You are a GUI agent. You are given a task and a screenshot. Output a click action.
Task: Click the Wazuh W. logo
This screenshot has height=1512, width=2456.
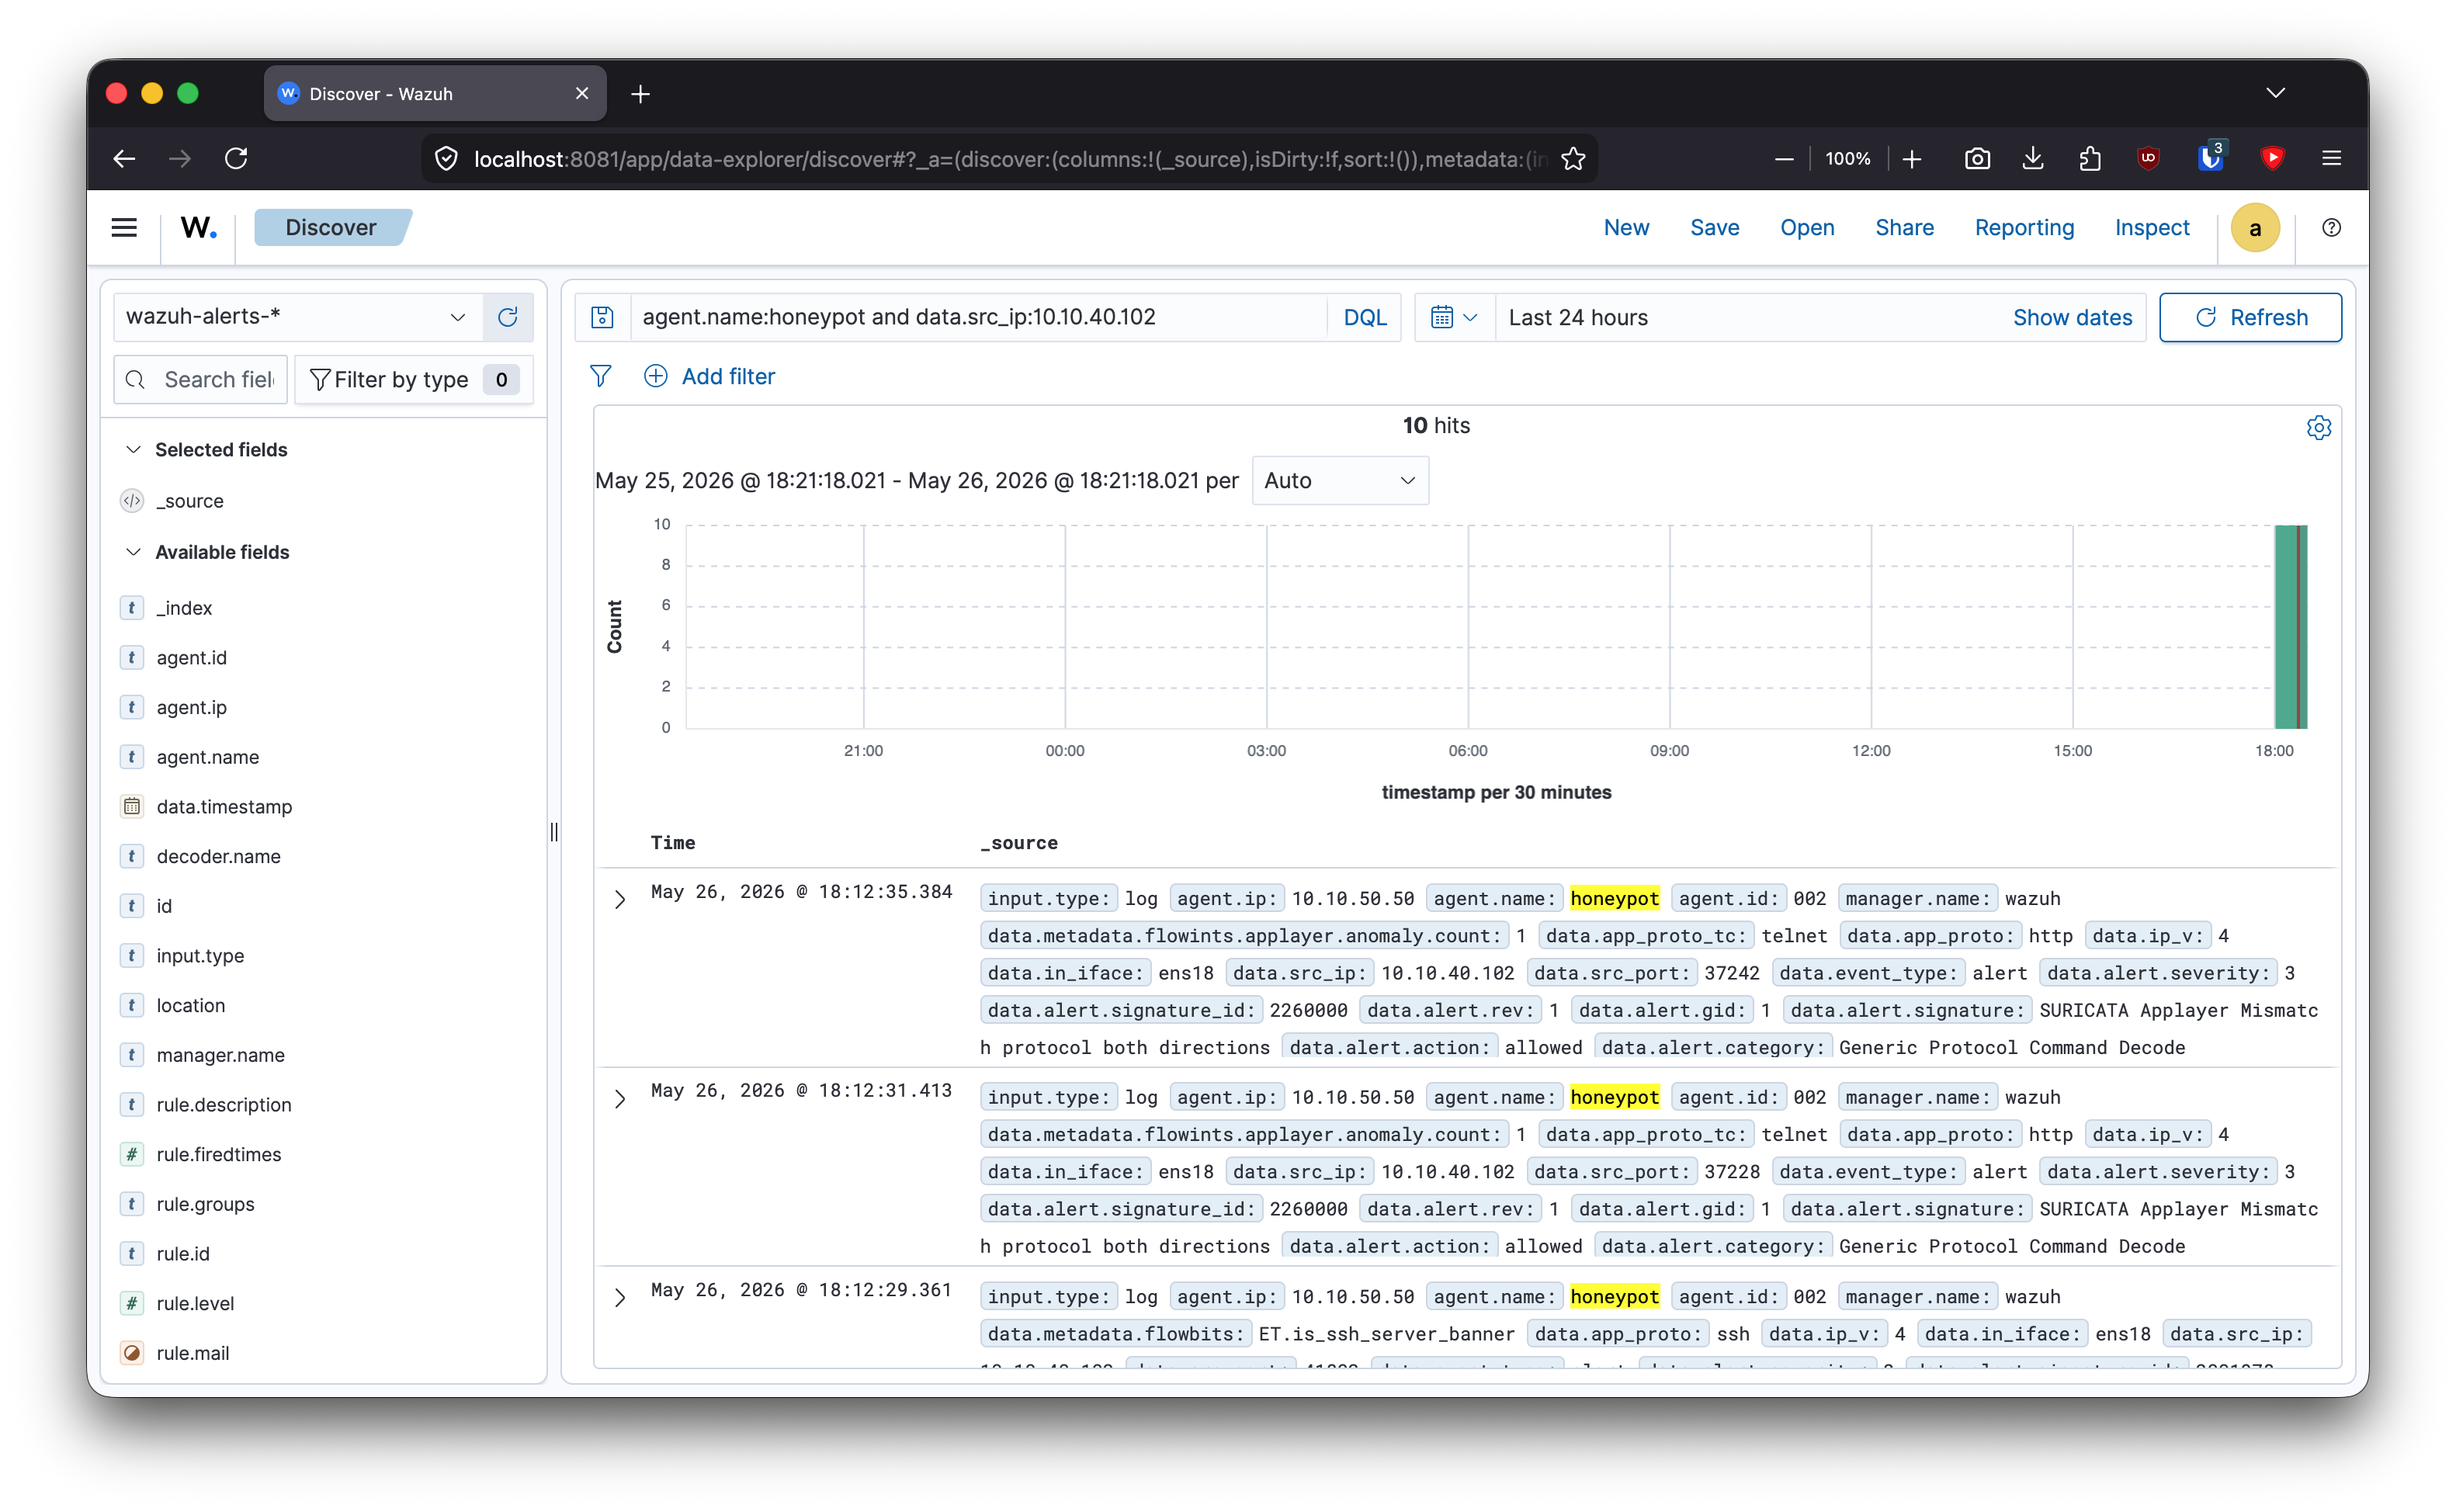point(198,228)
